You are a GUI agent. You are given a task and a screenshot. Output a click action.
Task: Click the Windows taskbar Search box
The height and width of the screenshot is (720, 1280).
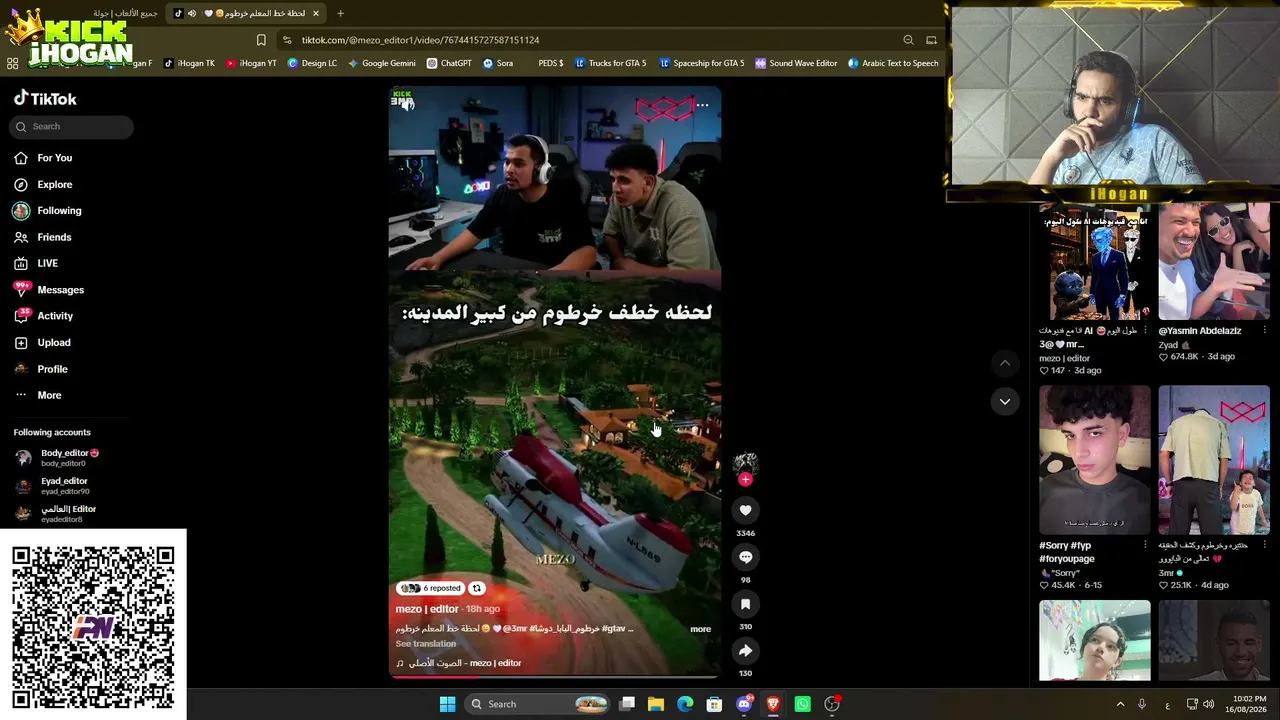click(x=538, y=704)
